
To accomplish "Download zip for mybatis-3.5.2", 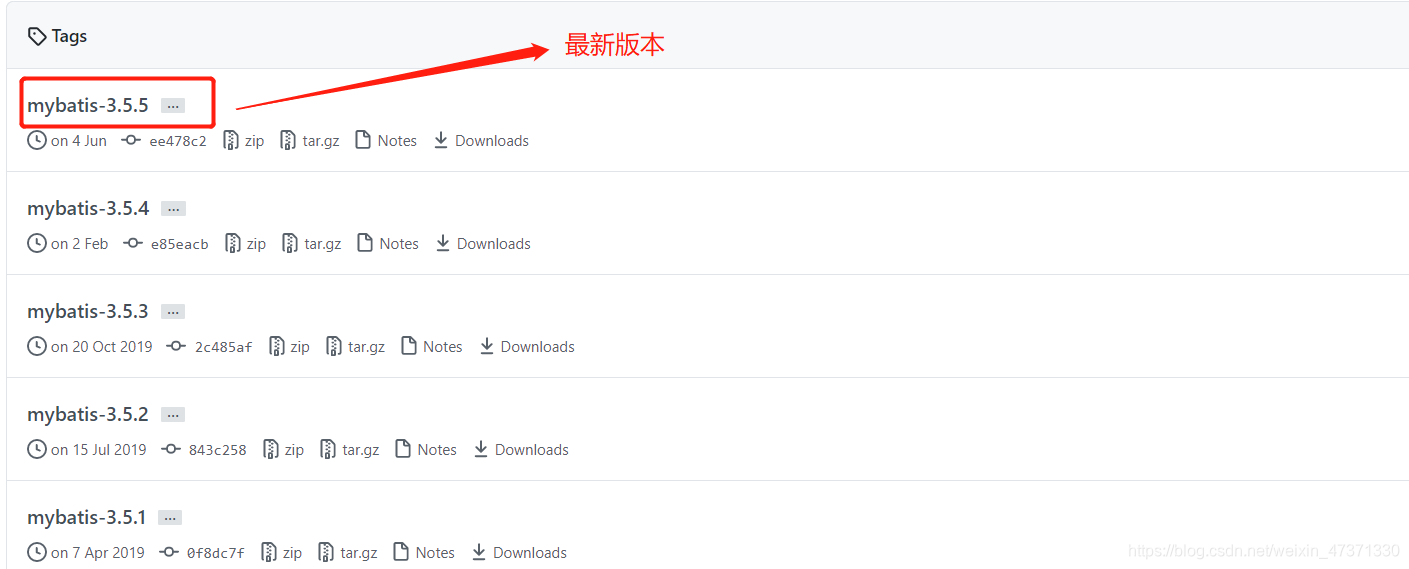I will (x=295, y=450).
